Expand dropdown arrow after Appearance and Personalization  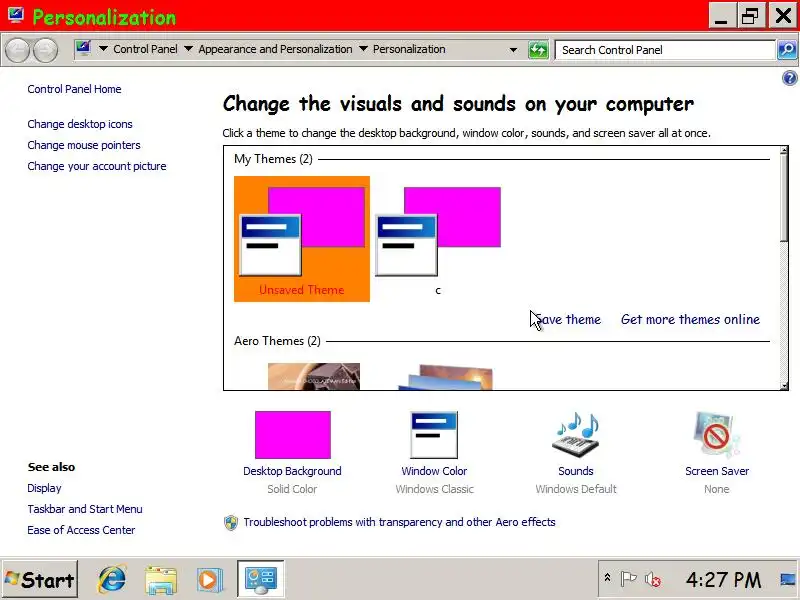point(363,49)
